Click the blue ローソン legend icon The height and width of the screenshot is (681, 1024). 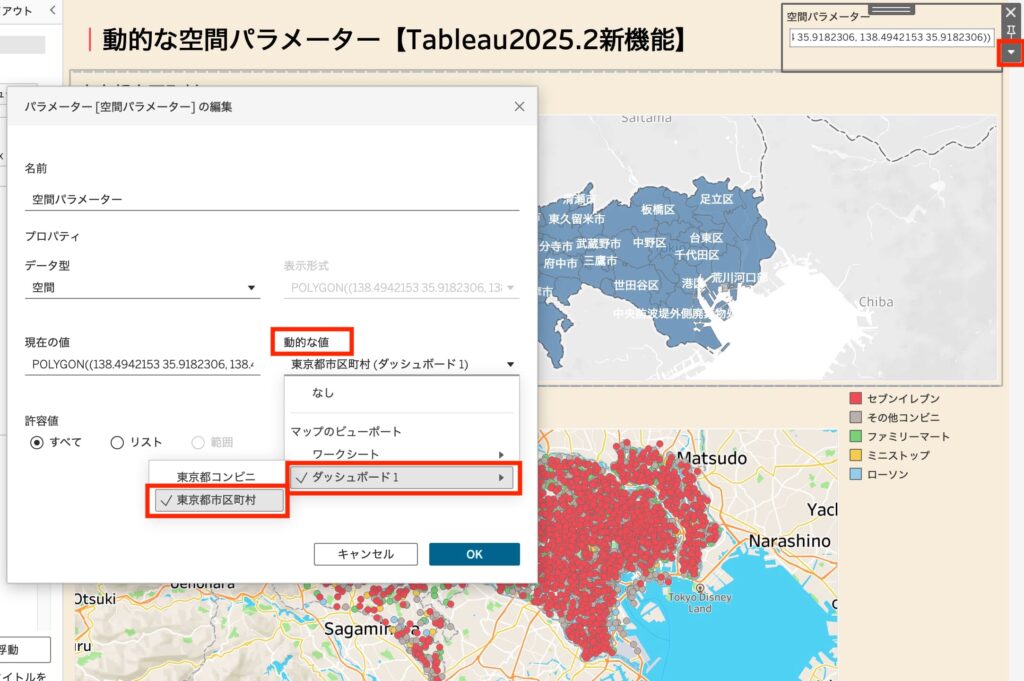pos(855,475)
